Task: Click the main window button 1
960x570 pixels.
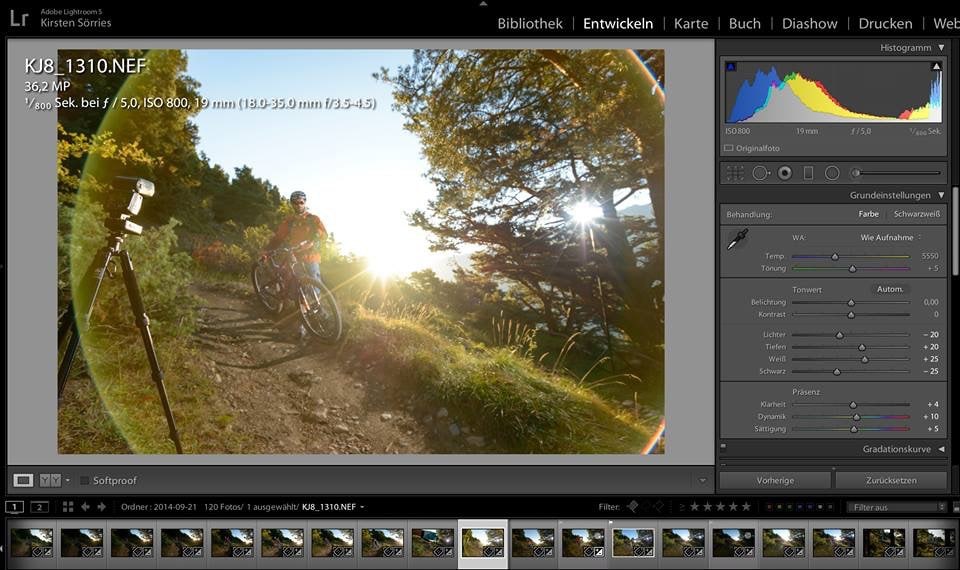Action: [15, 507]
